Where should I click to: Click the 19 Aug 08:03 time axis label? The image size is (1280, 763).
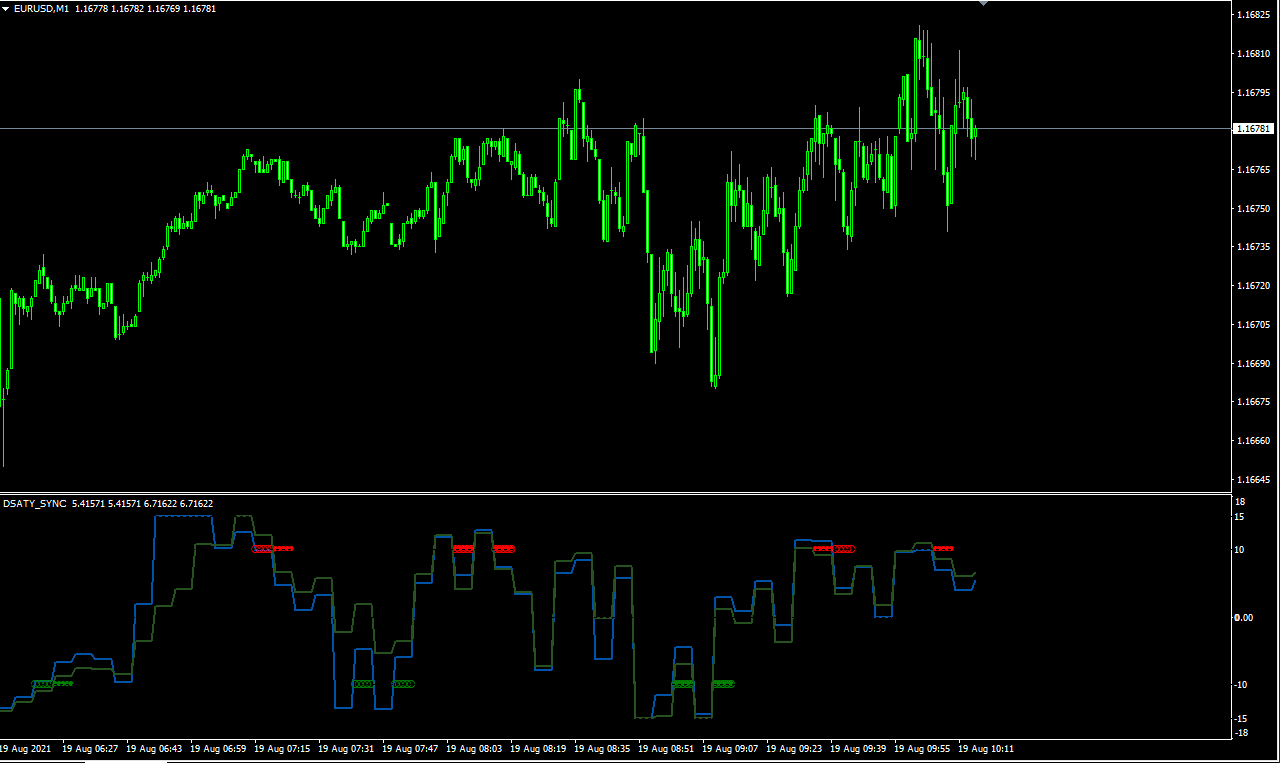click(x=475, y=748)
